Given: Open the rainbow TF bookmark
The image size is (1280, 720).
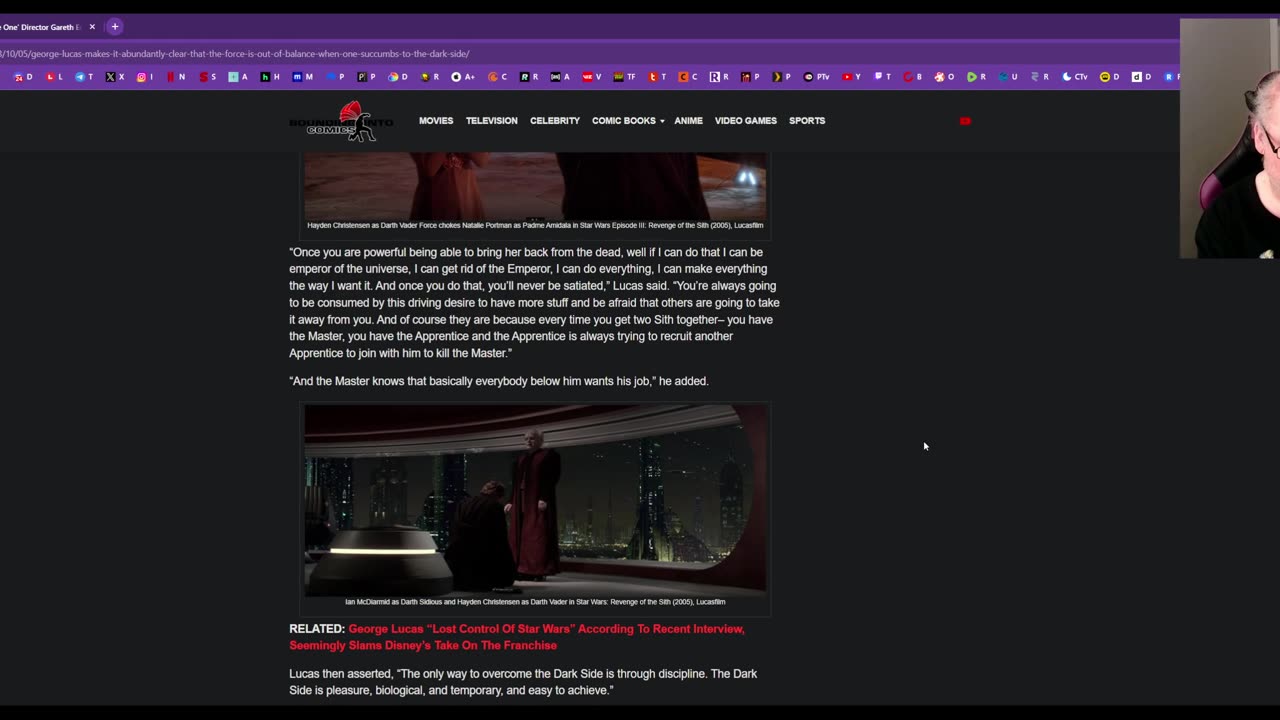Looking at the screenshot, I should pyautogui.click(x=624, y=77).
